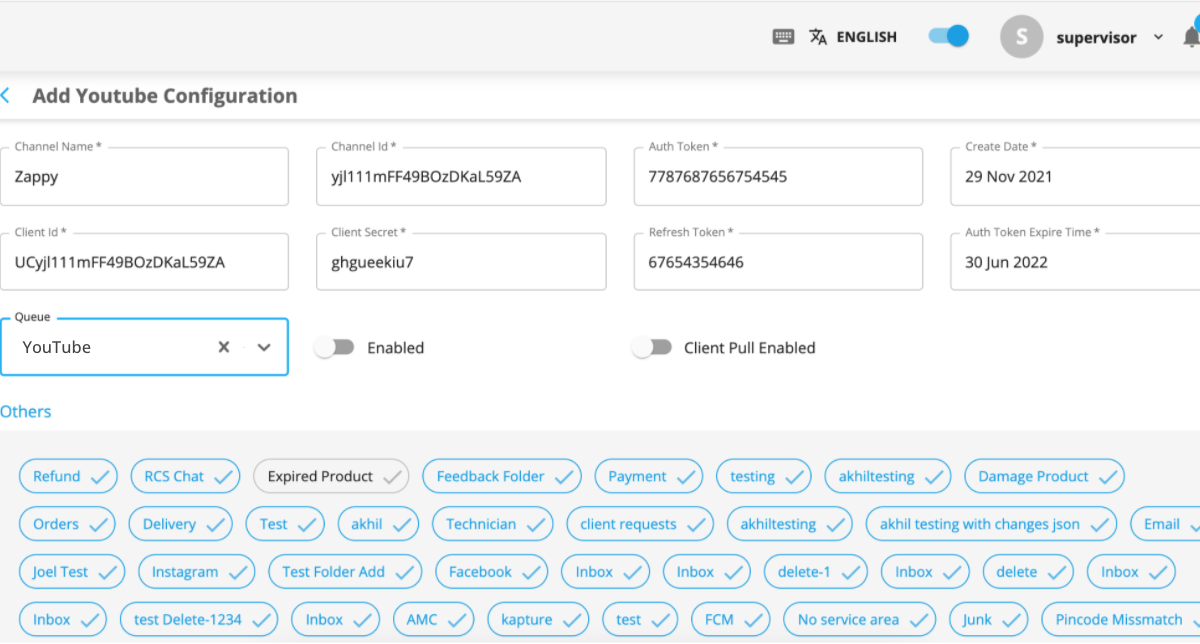Click the keyboard shortcuts icon
The image size is (1200, 644).
point(784,37)
